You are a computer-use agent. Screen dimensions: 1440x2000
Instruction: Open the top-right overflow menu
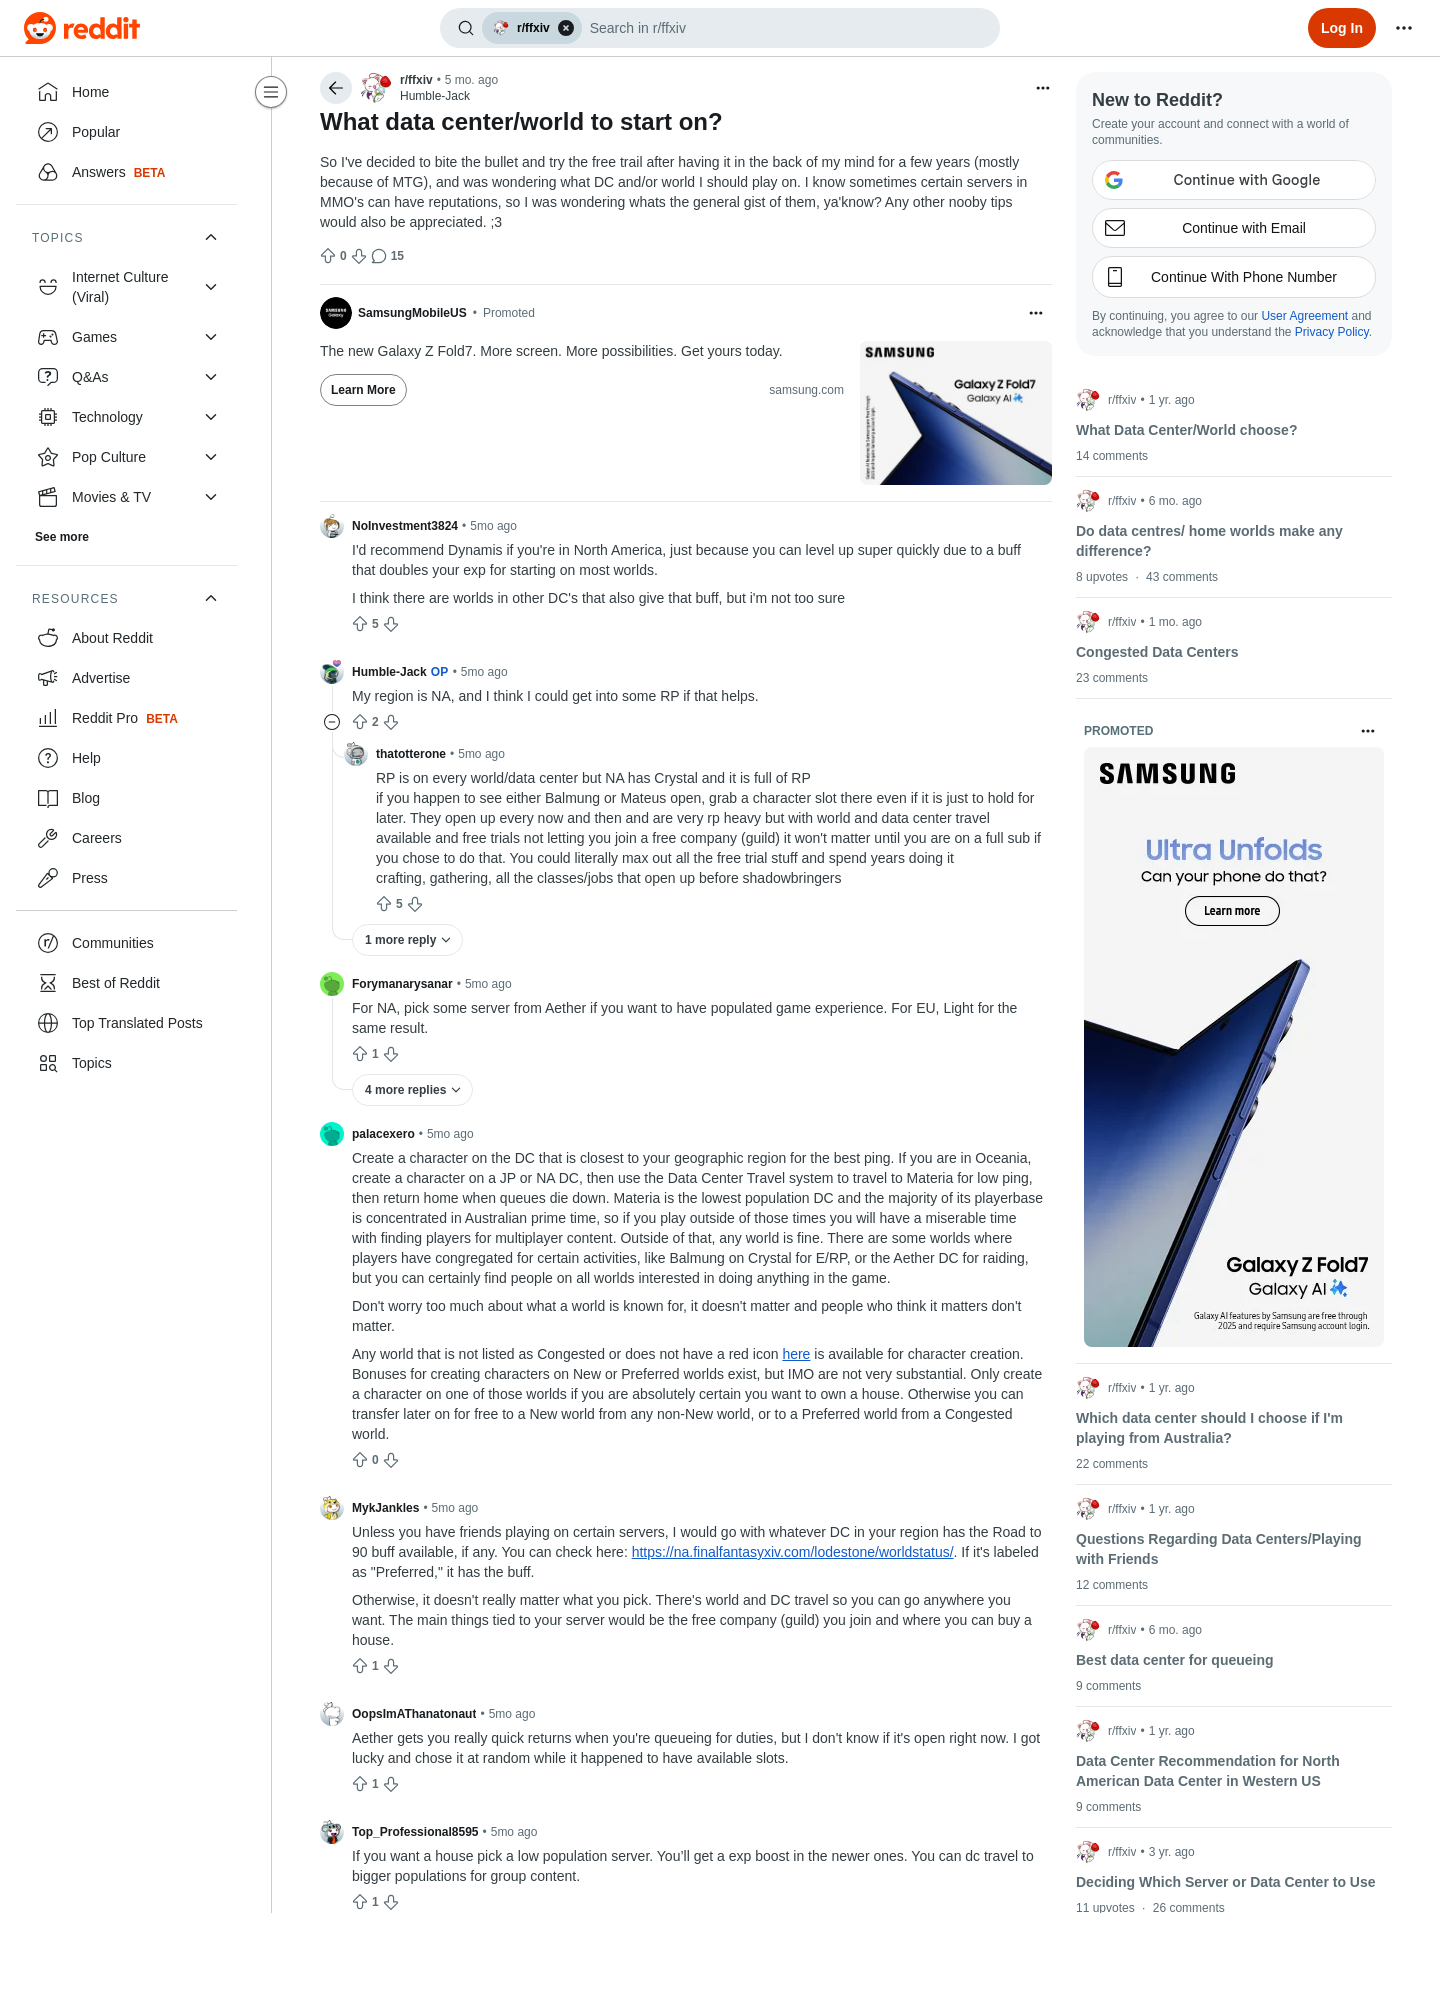tap(1404, 28)
